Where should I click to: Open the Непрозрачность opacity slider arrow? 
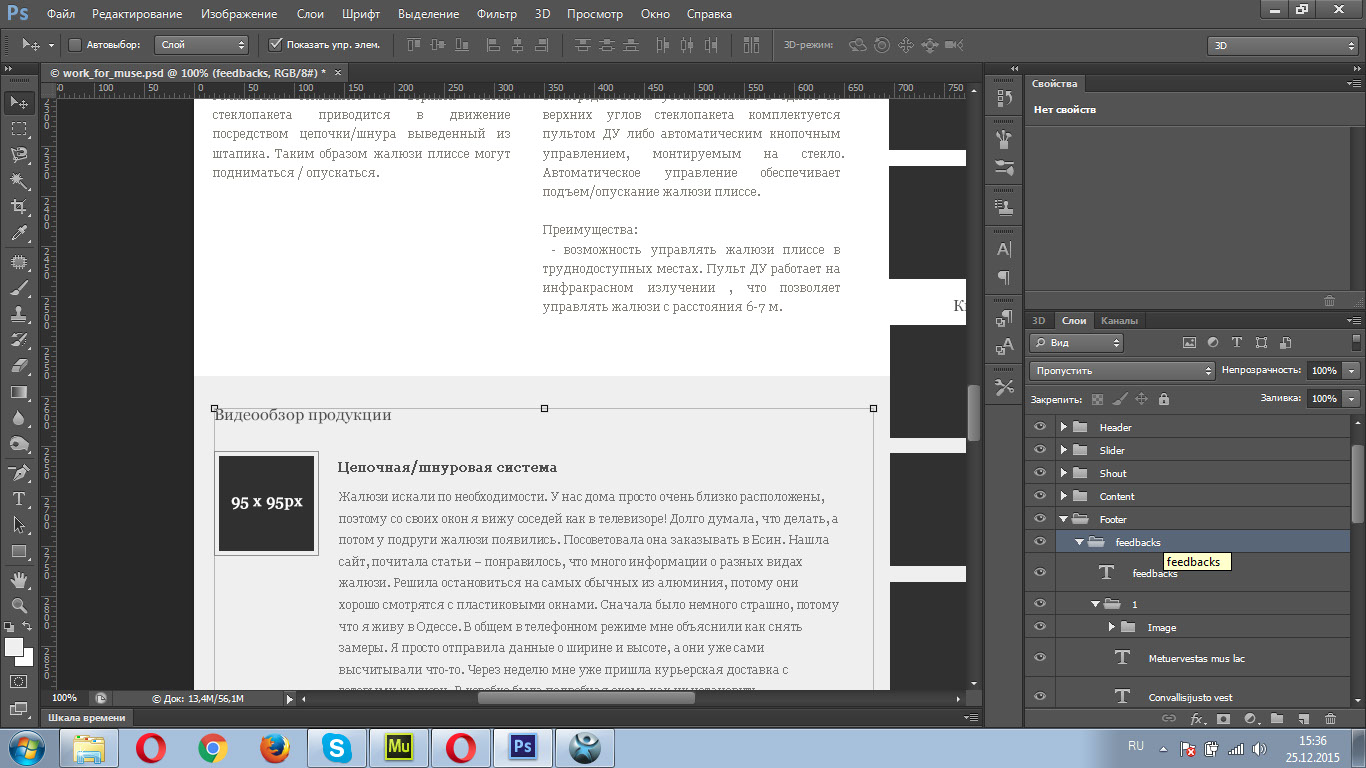click(1352, 370)
